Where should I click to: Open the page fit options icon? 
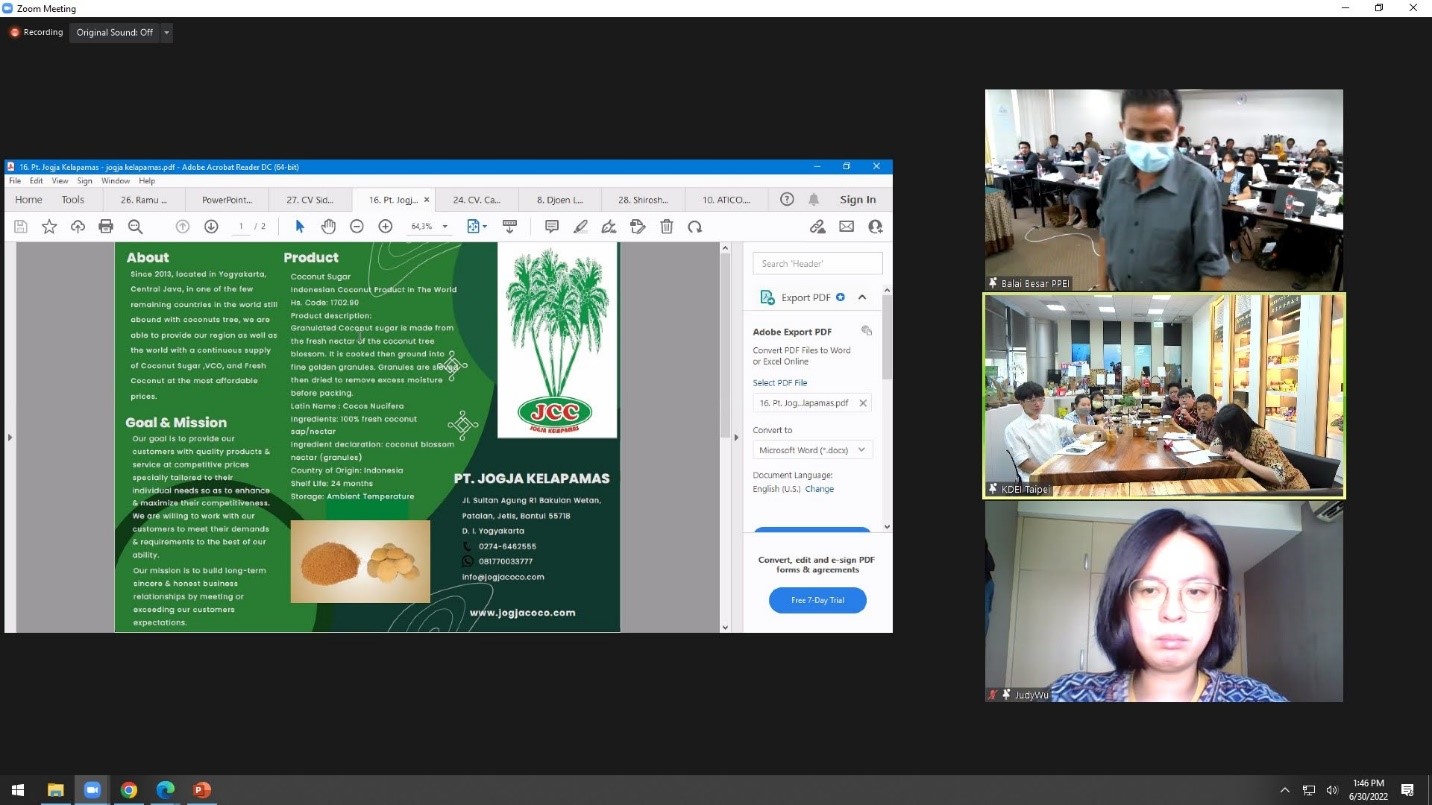(475, 227)
